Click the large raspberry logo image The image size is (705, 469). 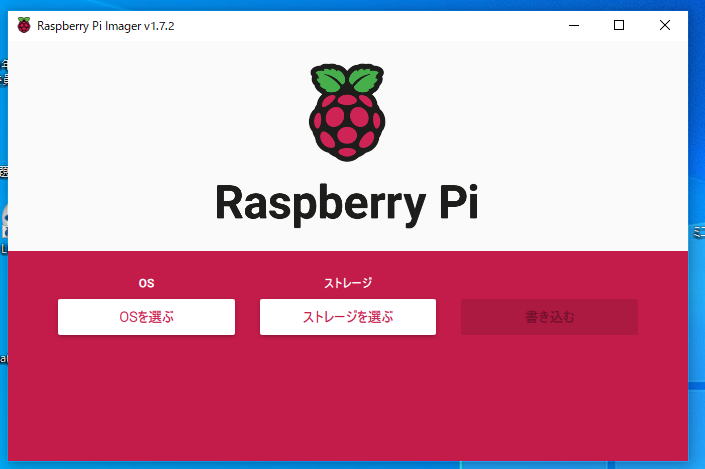347,112
